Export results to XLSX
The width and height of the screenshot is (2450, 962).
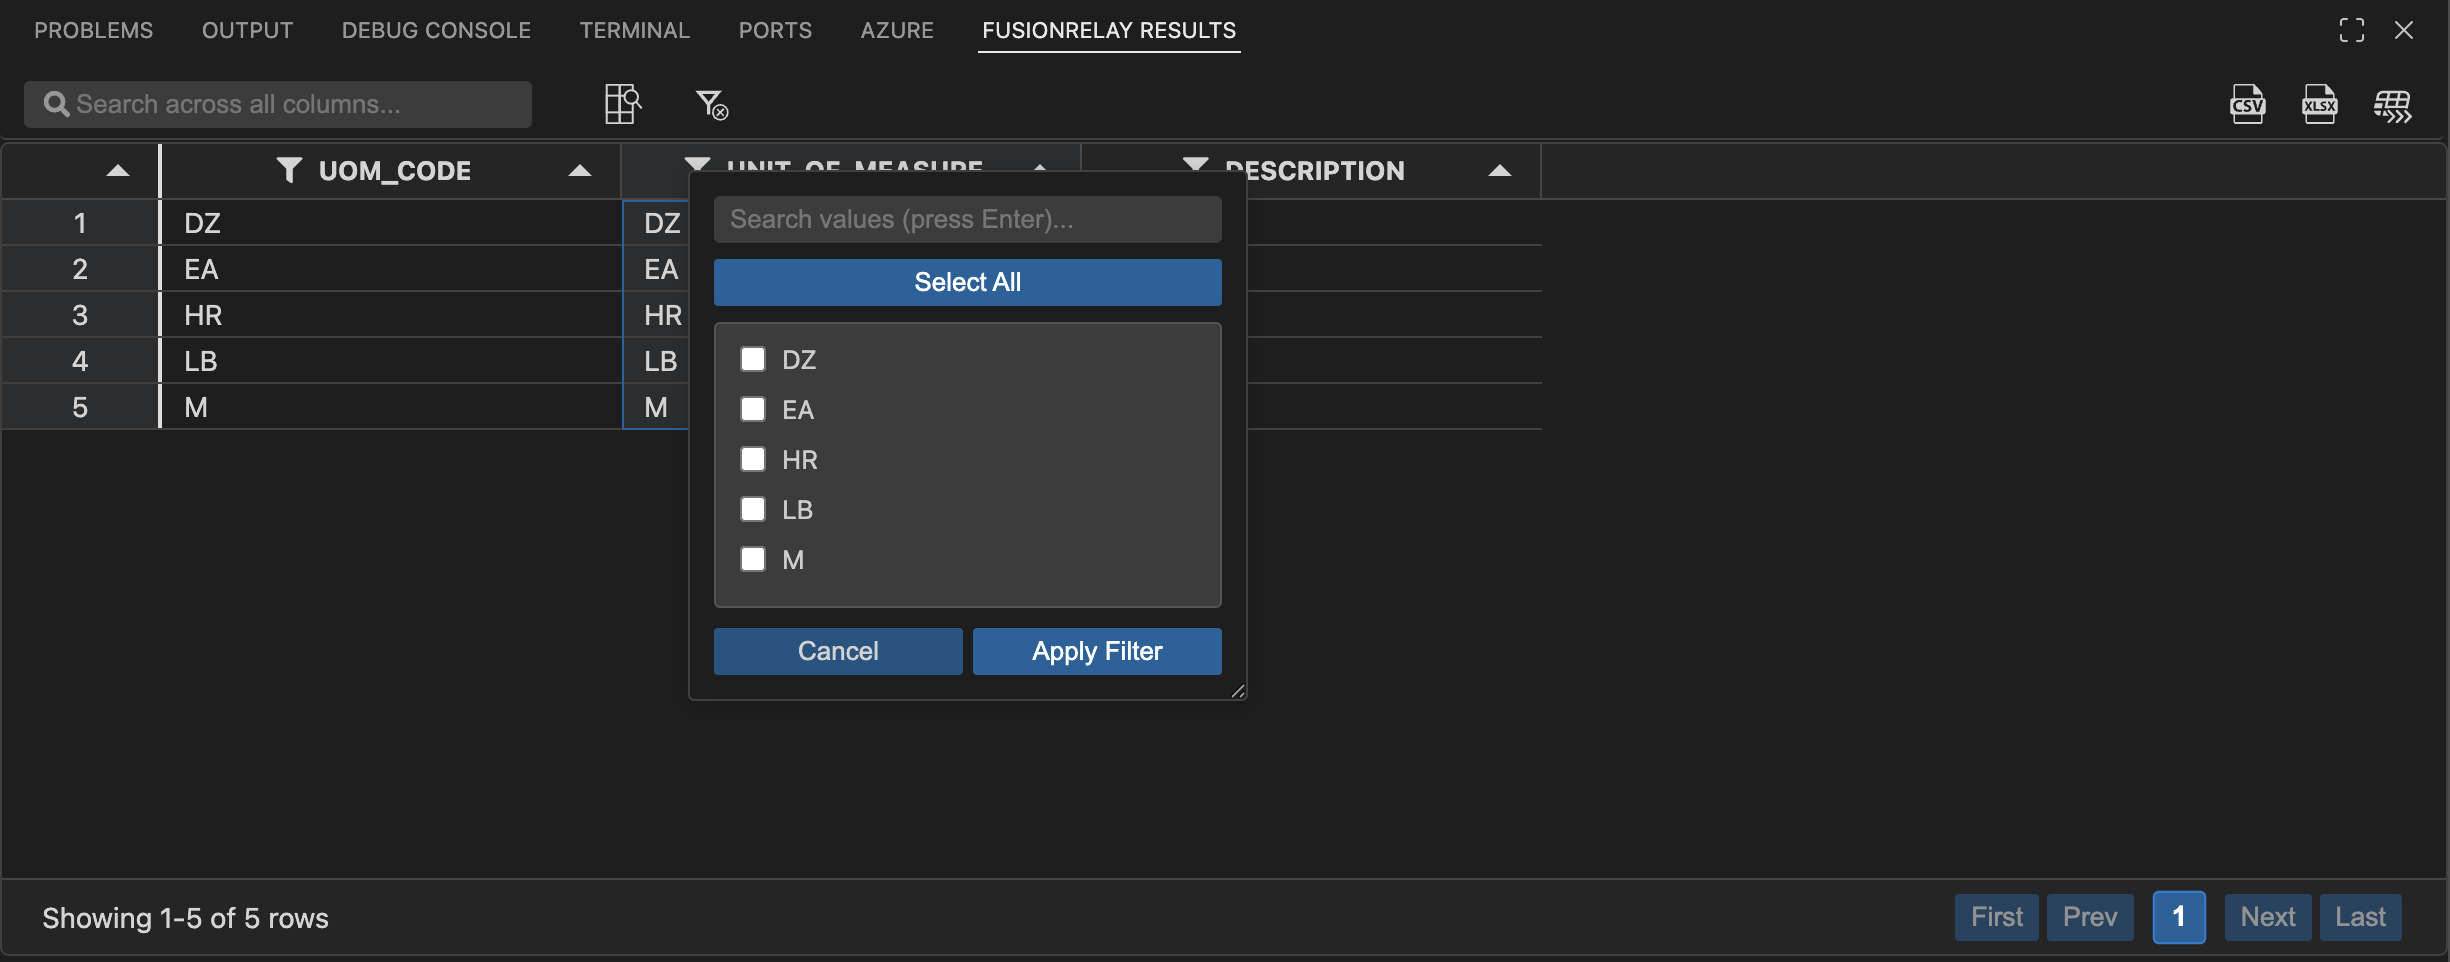[x=2319, y=104]
